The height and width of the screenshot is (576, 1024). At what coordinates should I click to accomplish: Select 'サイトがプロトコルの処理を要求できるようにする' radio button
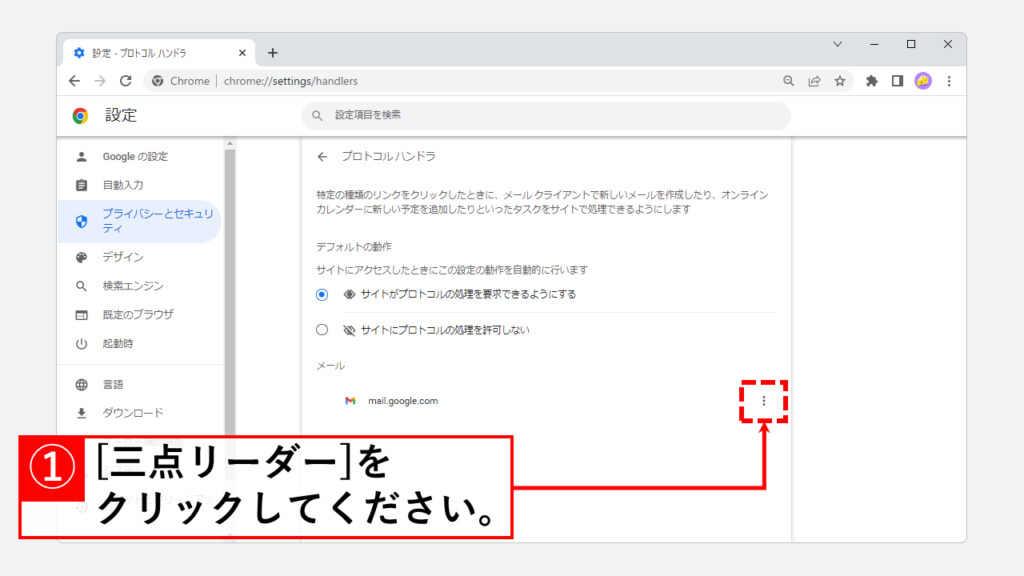(321, 295)
